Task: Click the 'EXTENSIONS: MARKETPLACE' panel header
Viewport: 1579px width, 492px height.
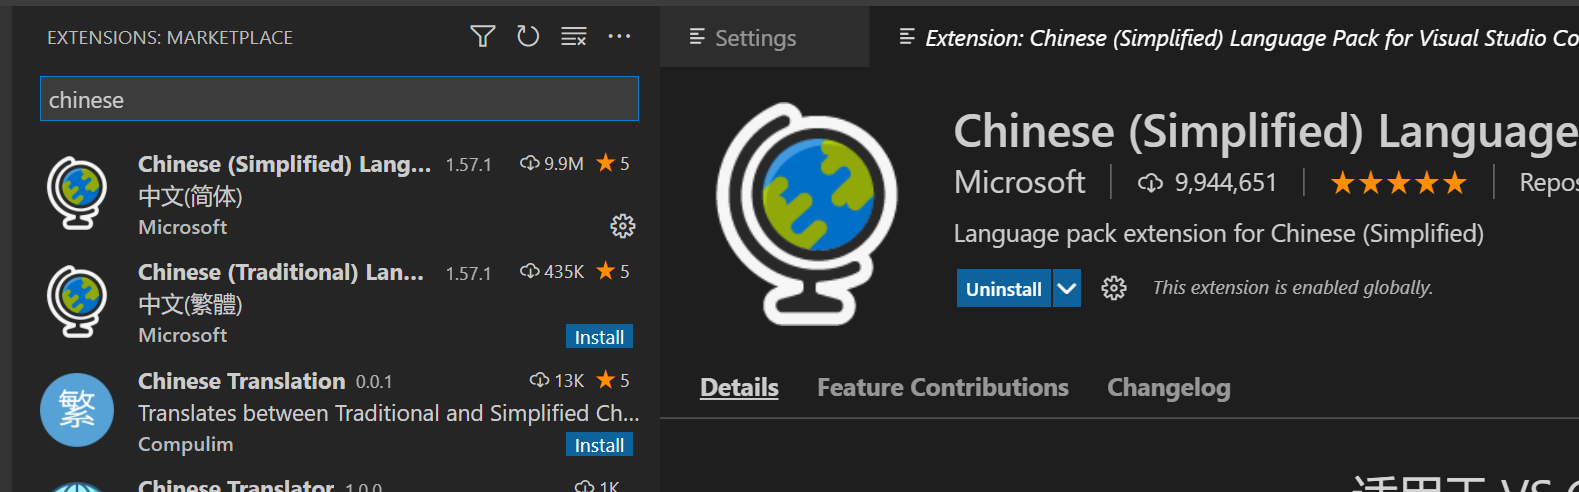Action: pos(170,38)
